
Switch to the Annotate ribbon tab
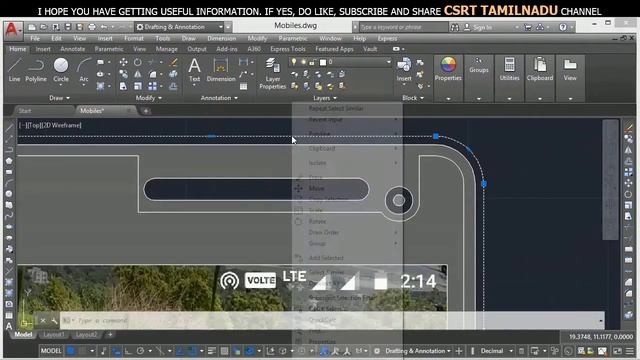73,49
